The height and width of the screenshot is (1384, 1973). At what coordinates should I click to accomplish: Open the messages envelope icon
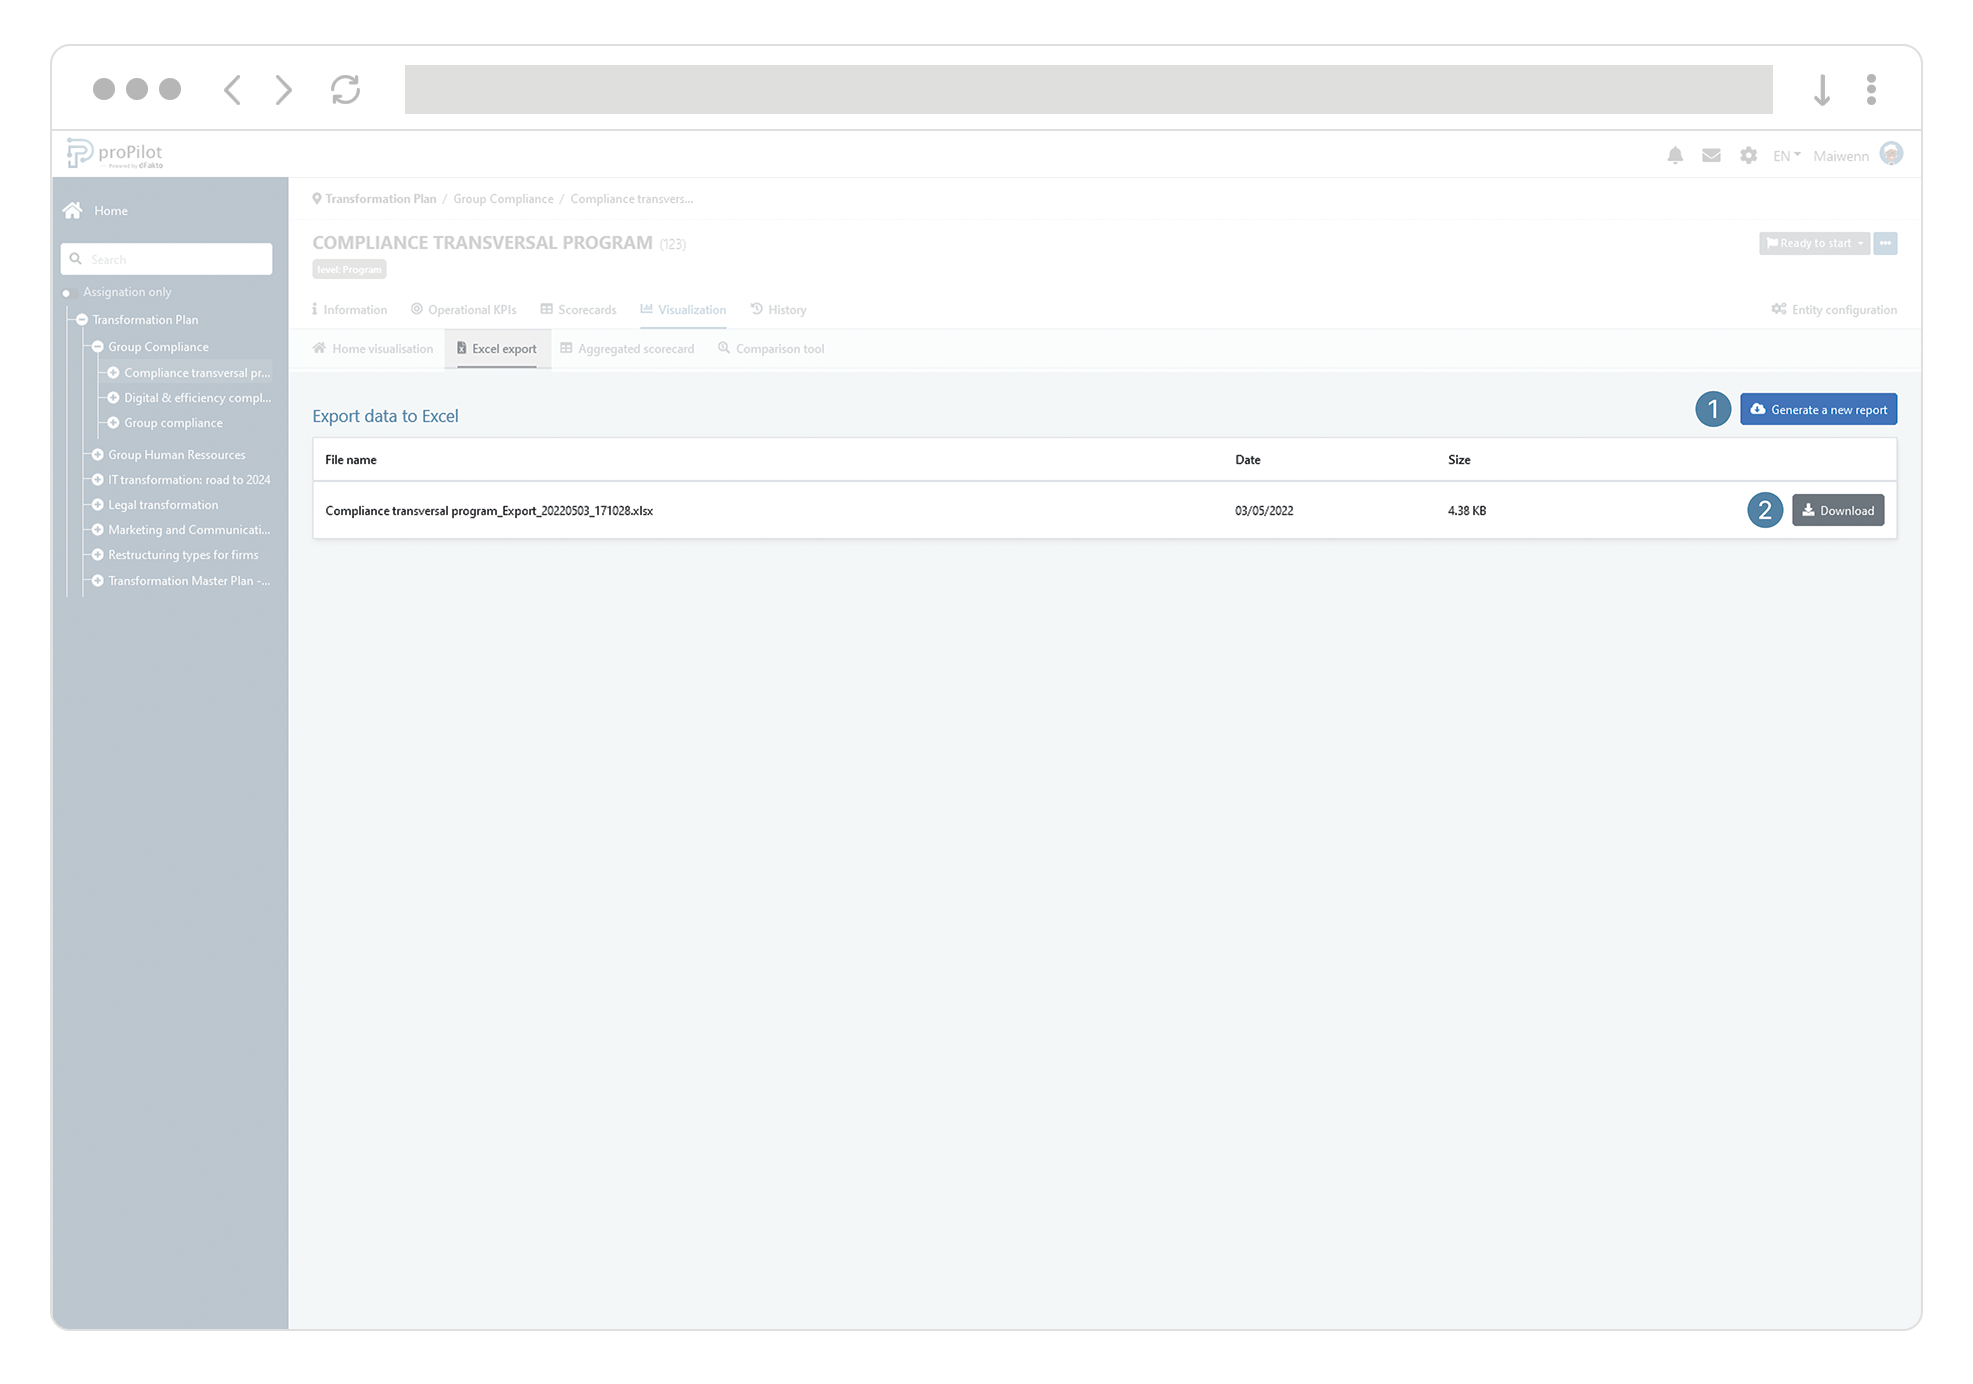1711,155
